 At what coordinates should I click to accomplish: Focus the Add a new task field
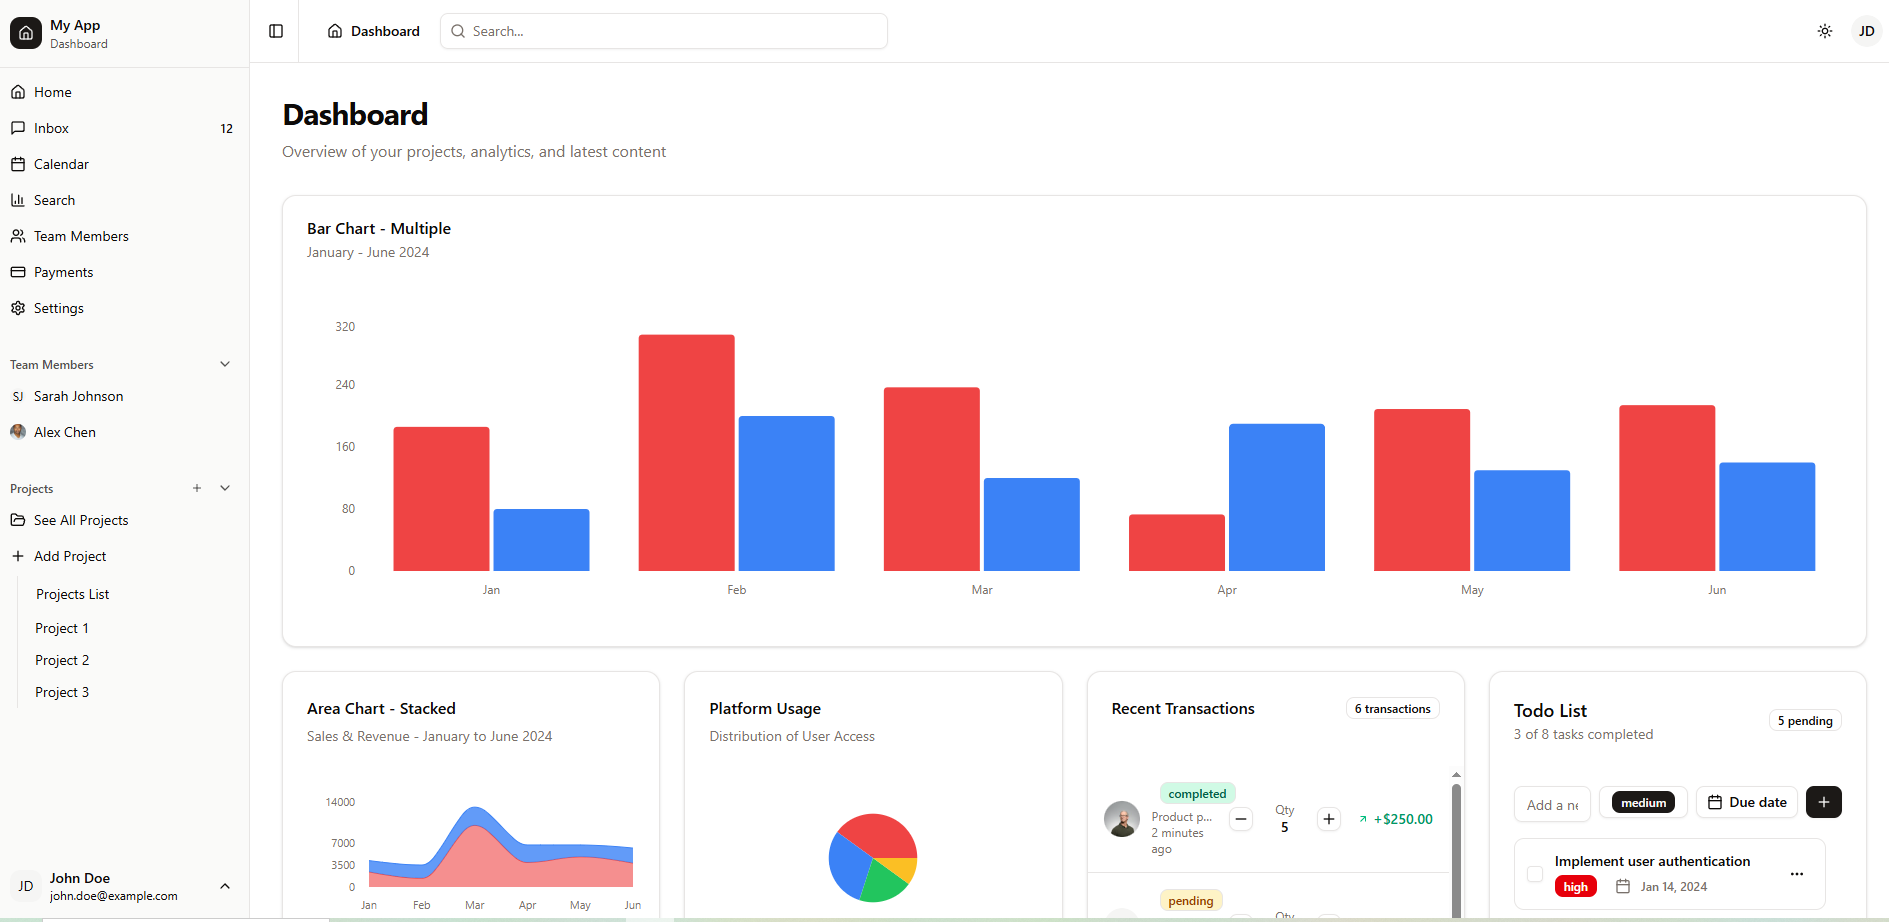tap(1552, 804)
